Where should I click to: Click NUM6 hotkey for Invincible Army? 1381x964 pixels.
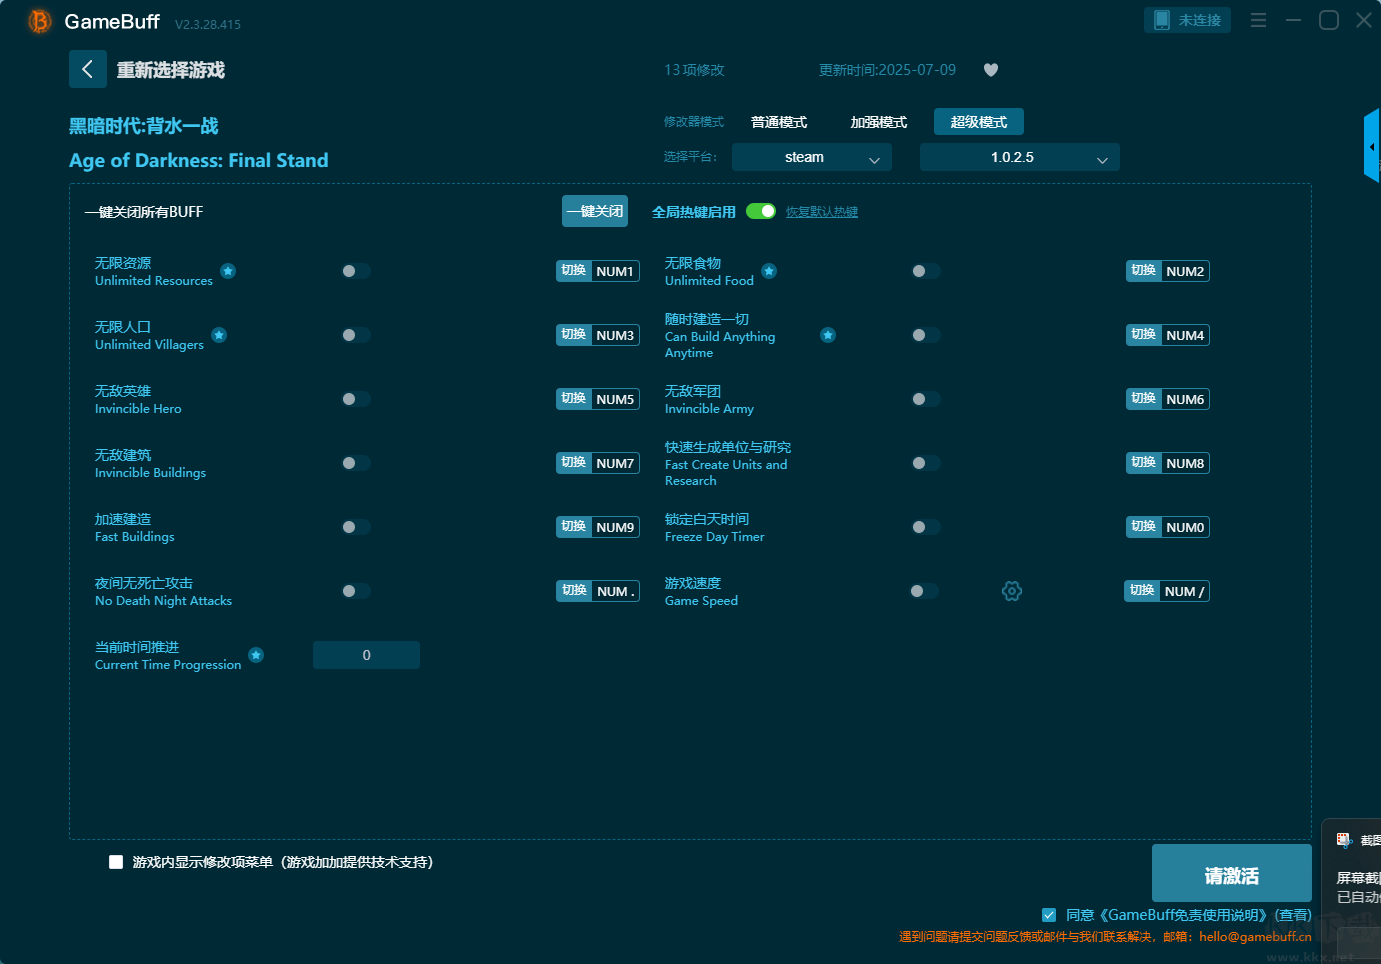pos(1168,399)
